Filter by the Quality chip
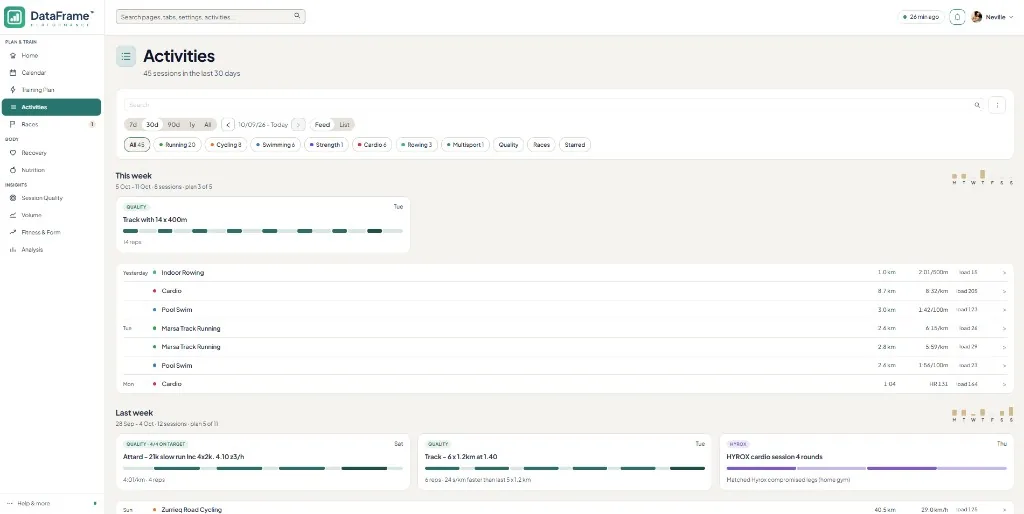This screenshot has width=1024, height=514. [508, 145]
